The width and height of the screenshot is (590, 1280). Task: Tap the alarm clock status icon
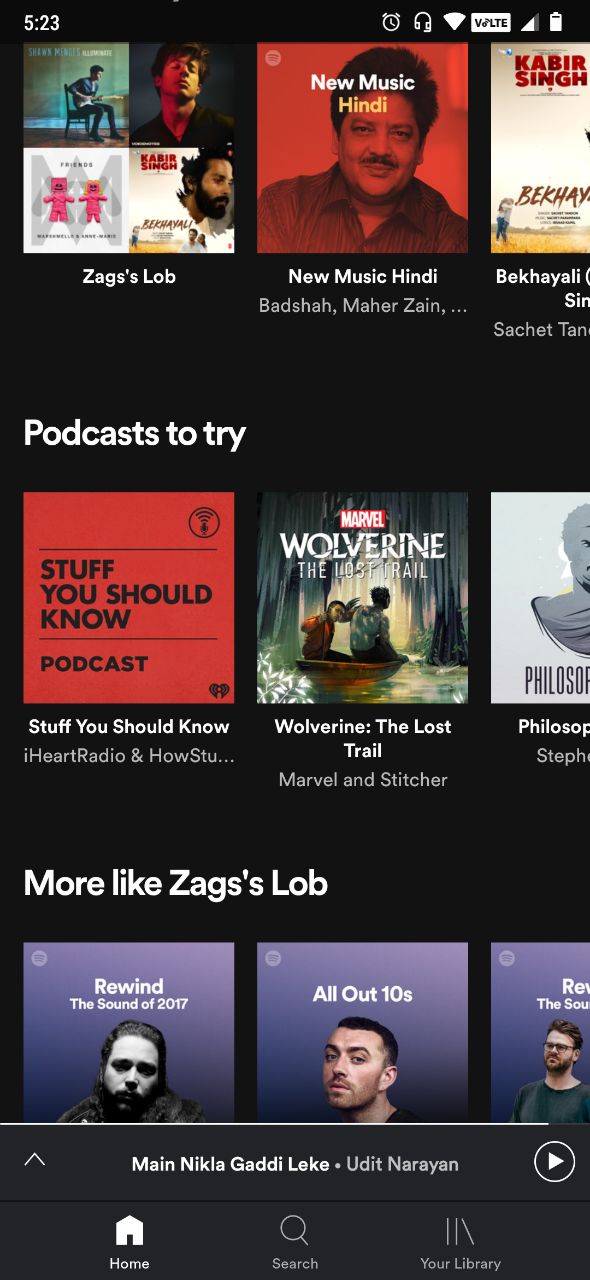click(x=391, y=21)
